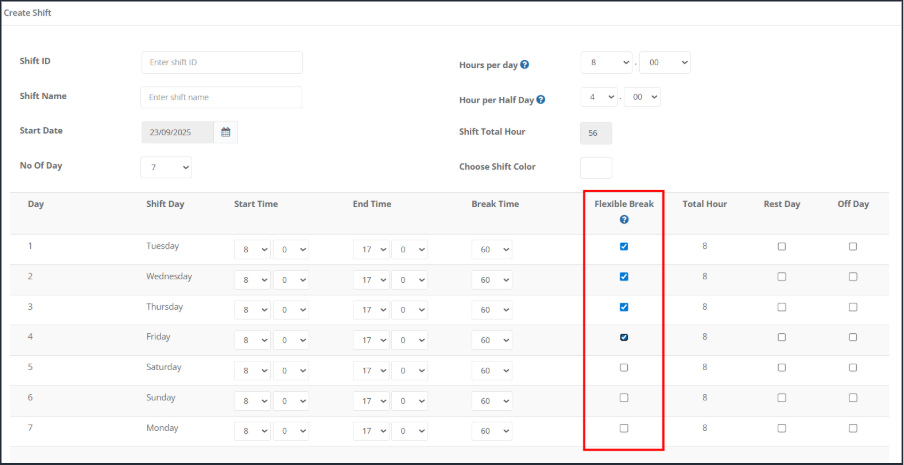Open the Choose Shift Color picker
The image size is (904, 465).
(x=596, y=167)
